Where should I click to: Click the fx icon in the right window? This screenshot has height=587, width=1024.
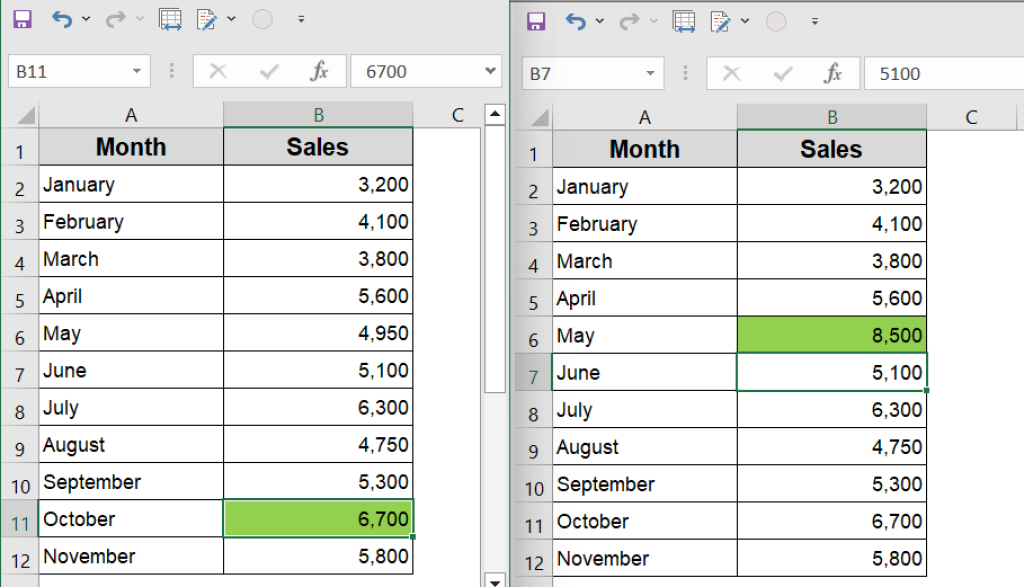coord(832,72)
